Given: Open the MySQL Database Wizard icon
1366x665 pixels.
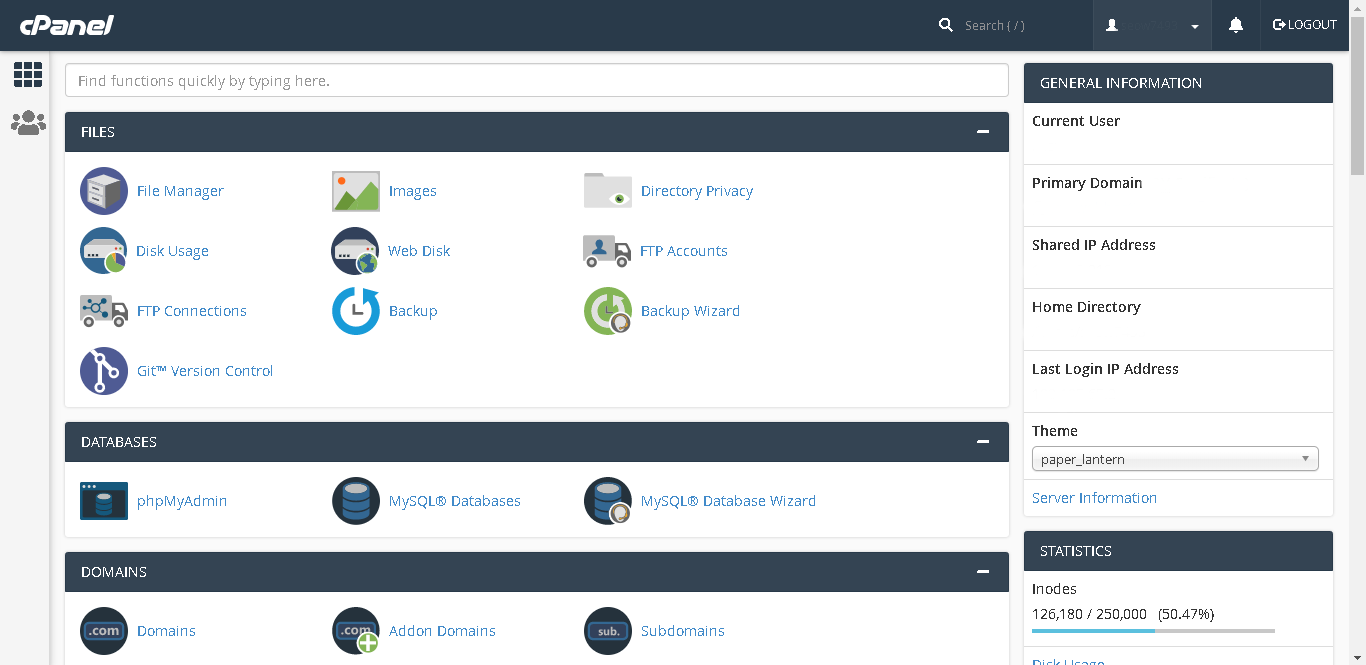Looking at the screenshot, I should pyautogui.click(x=608, y=501).
